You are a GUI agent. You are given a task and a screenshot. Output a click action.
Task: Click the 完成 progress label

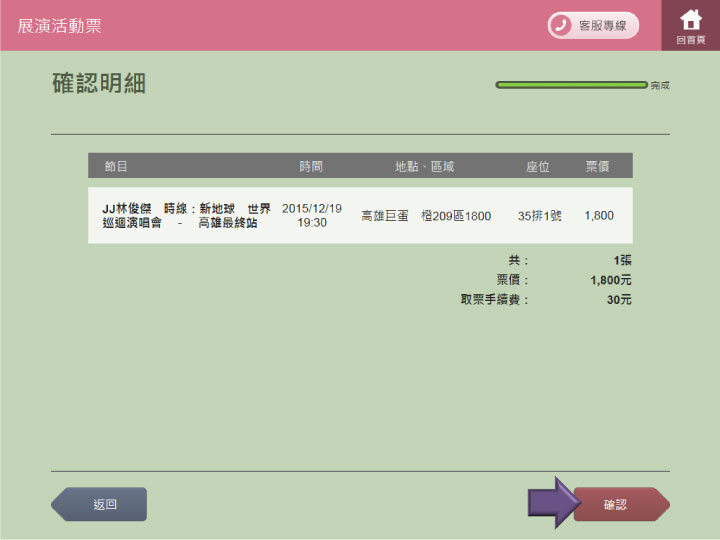point(660,85)
